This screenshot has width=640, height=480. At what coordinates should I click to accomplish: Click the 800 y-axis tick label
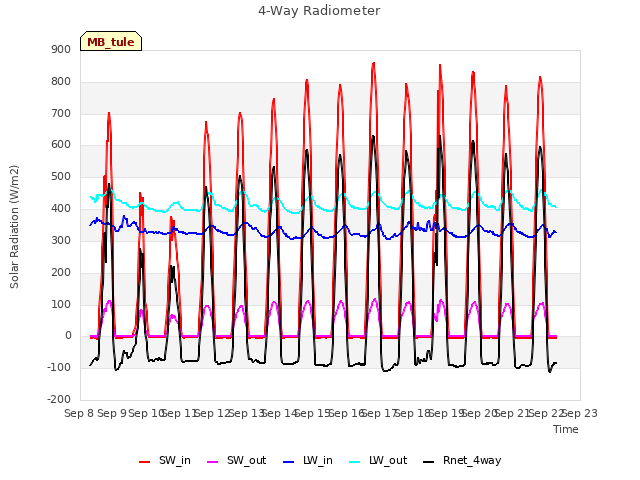click(61, 82)
